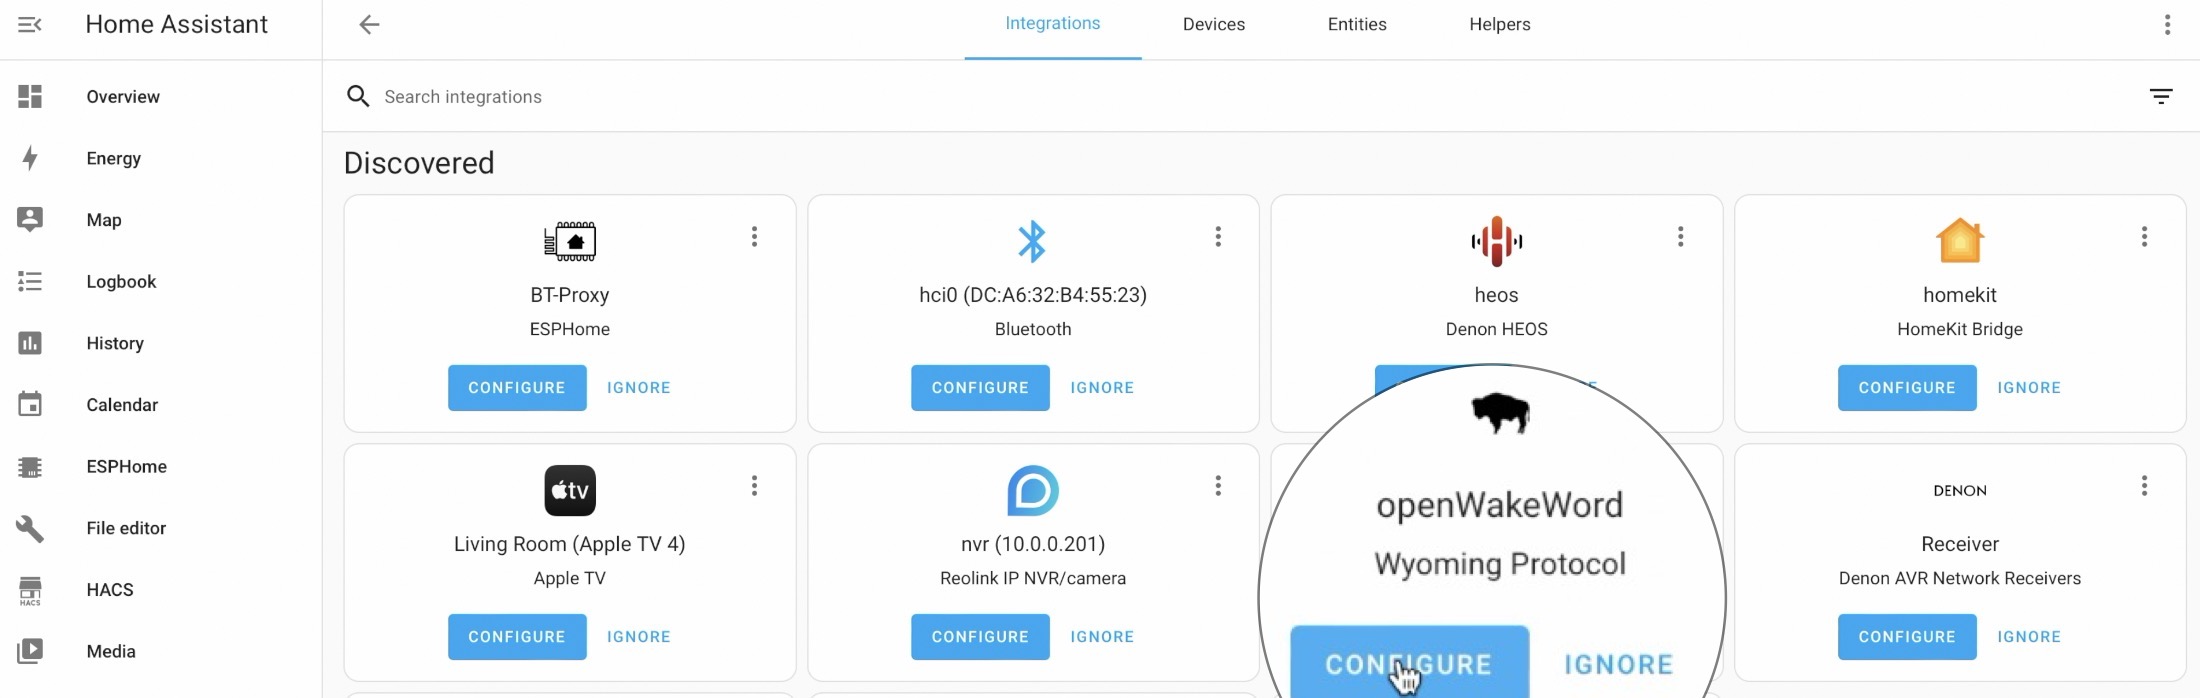Open the filter icon beside the search bar

(x=2161, y=96)
